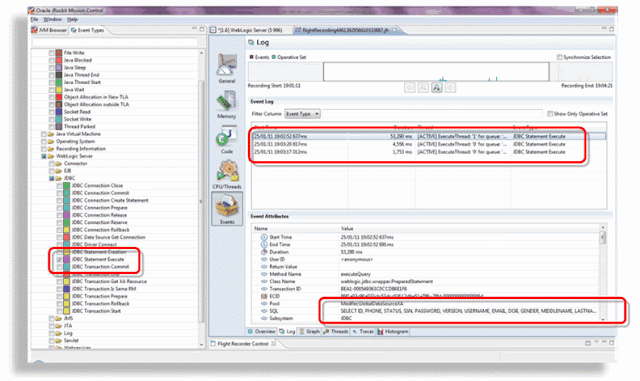640x381 pixels.
Task: Click the JTA folder icon
Action: 59,325
